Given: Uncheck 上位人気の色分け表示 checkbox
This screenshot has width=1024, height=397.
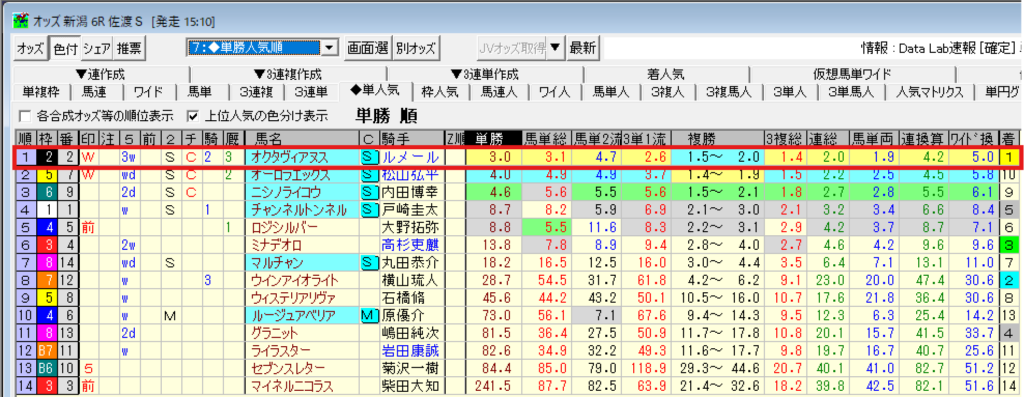Looking at the screenshot, I should 192,116.
